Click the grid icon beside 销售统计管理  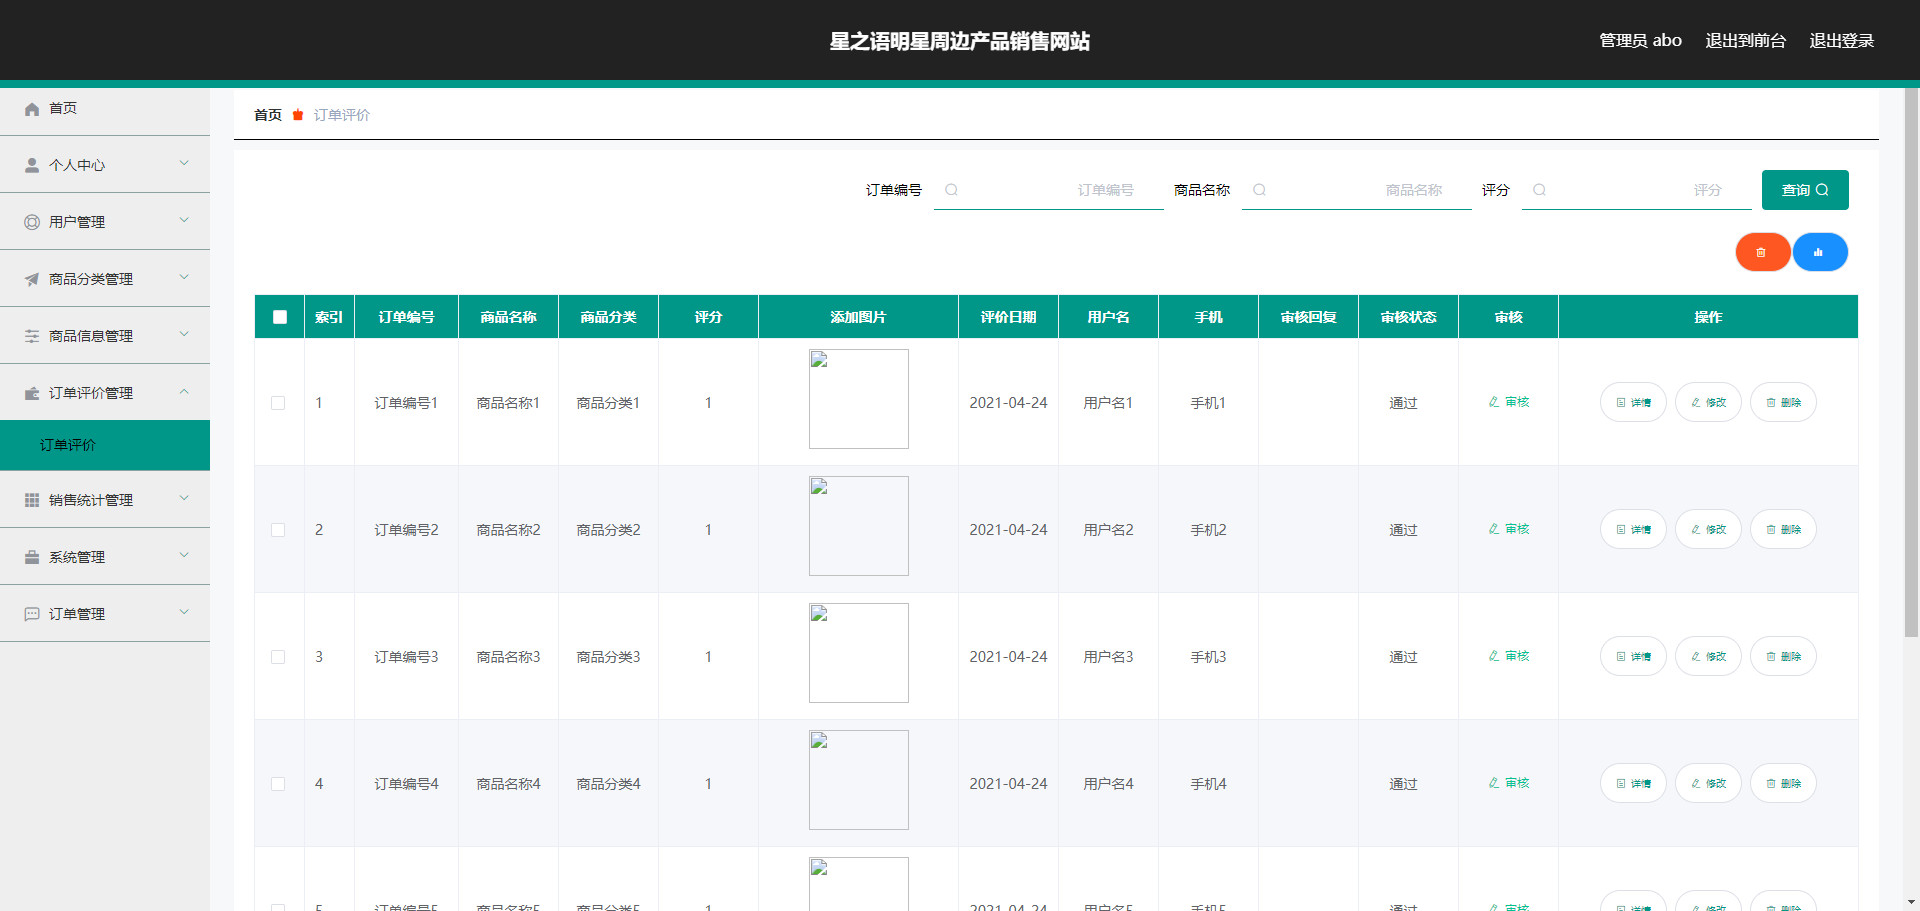pos(32,500)
